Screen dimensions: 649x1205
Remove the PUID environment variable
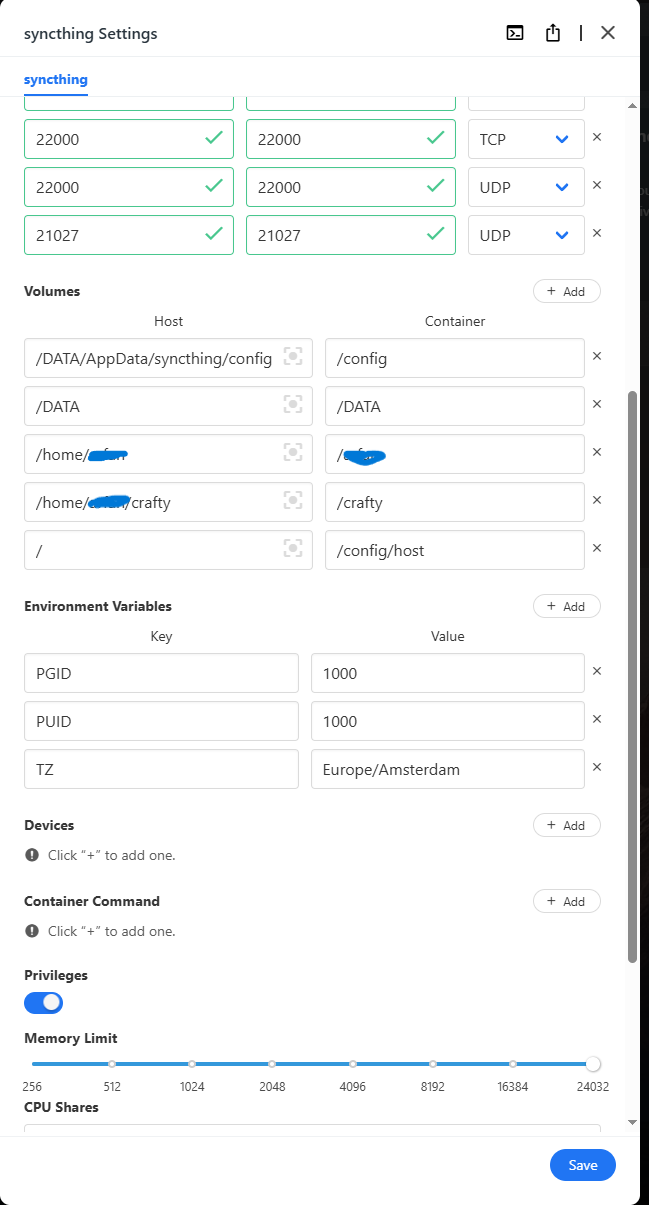(x=597, y=719)
